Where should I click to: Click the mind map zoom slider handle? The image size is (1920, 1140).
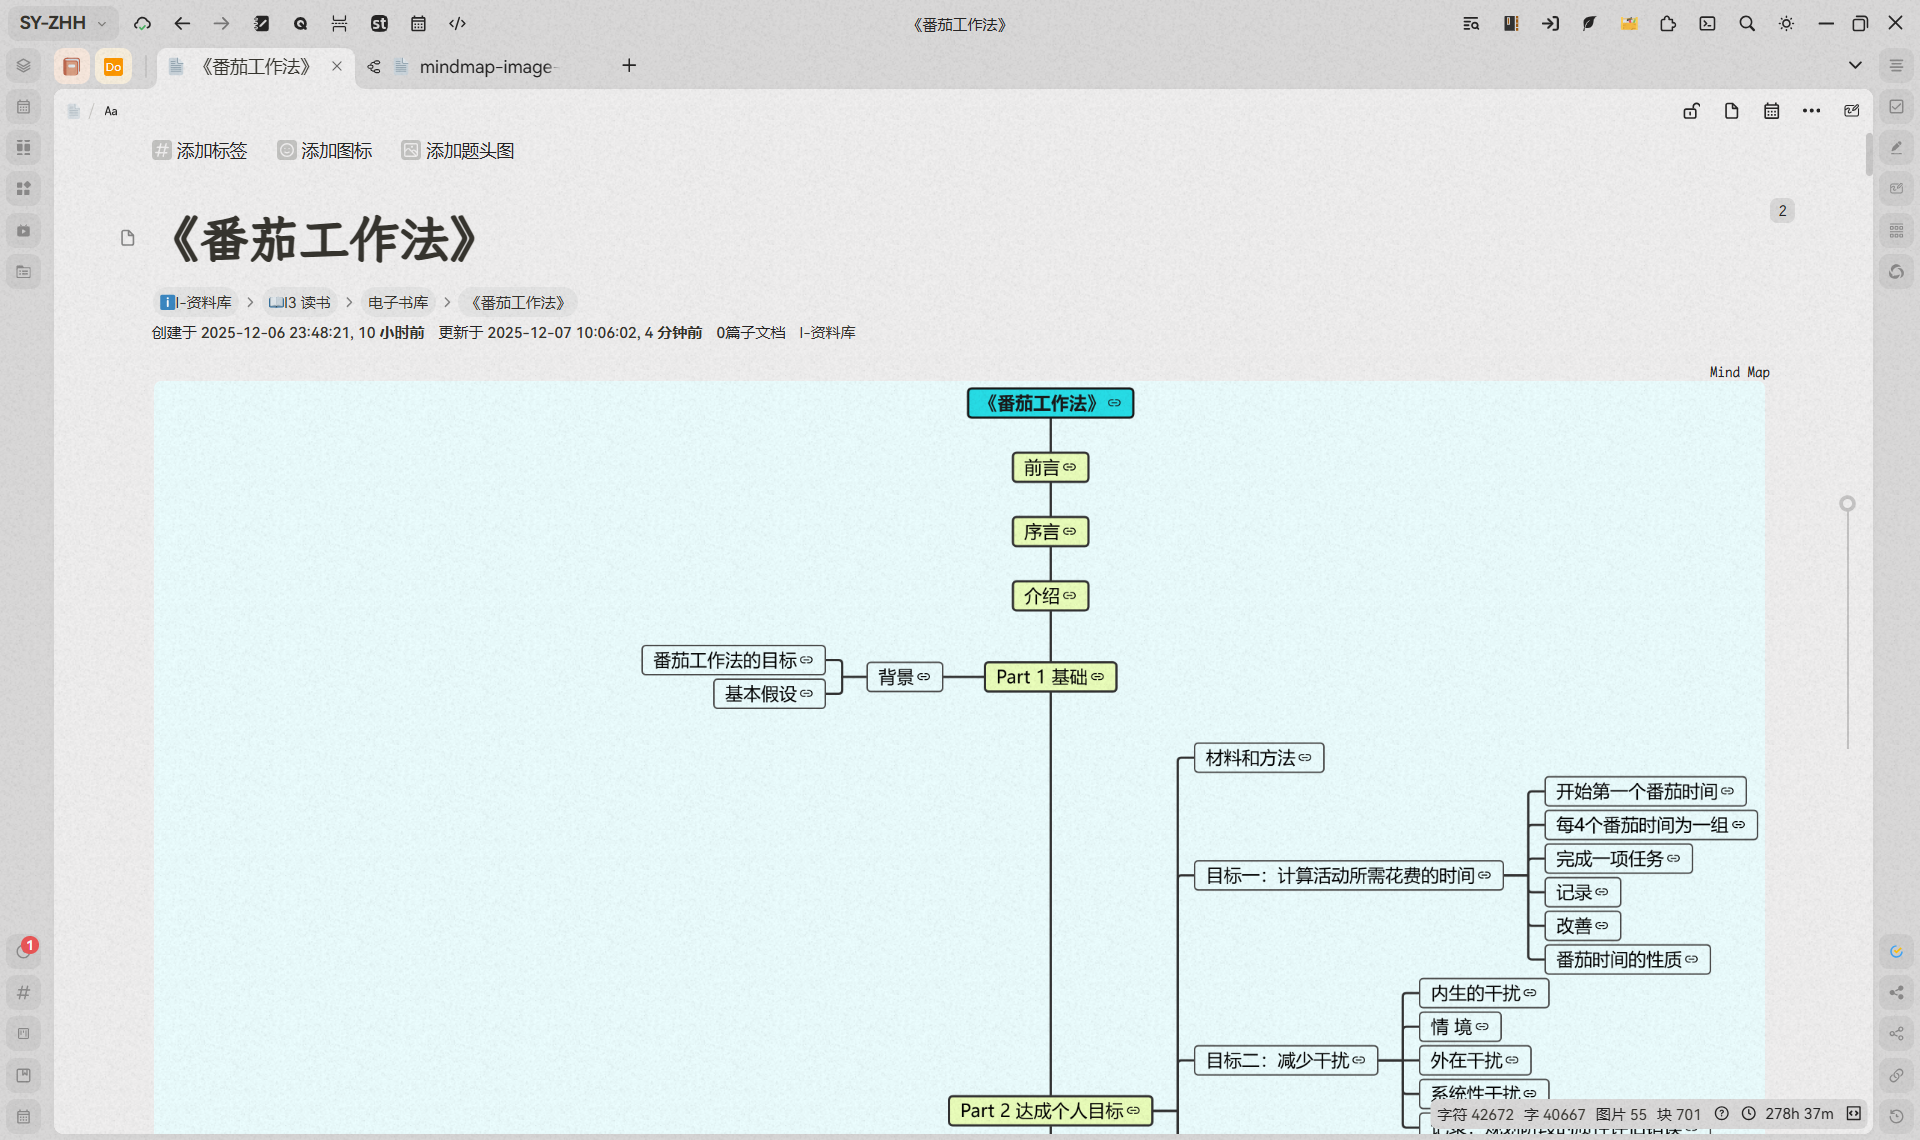coord(1847,504)
